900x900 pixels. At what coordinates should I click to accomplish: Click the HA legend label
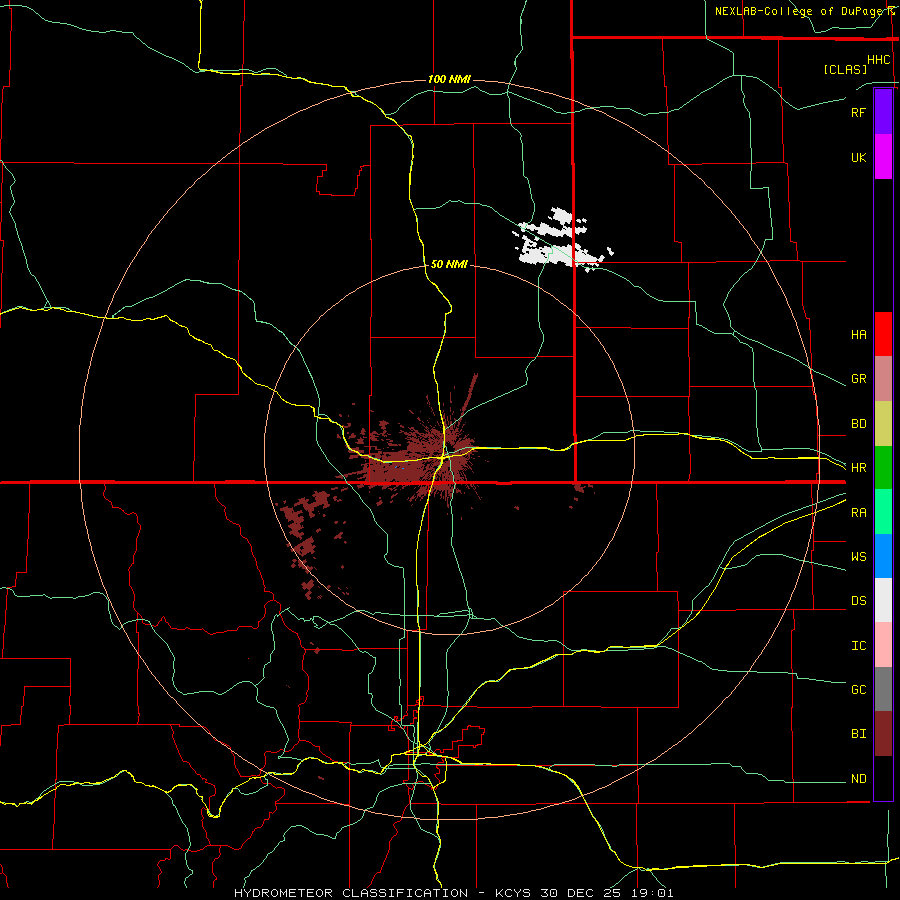(858, 334)
